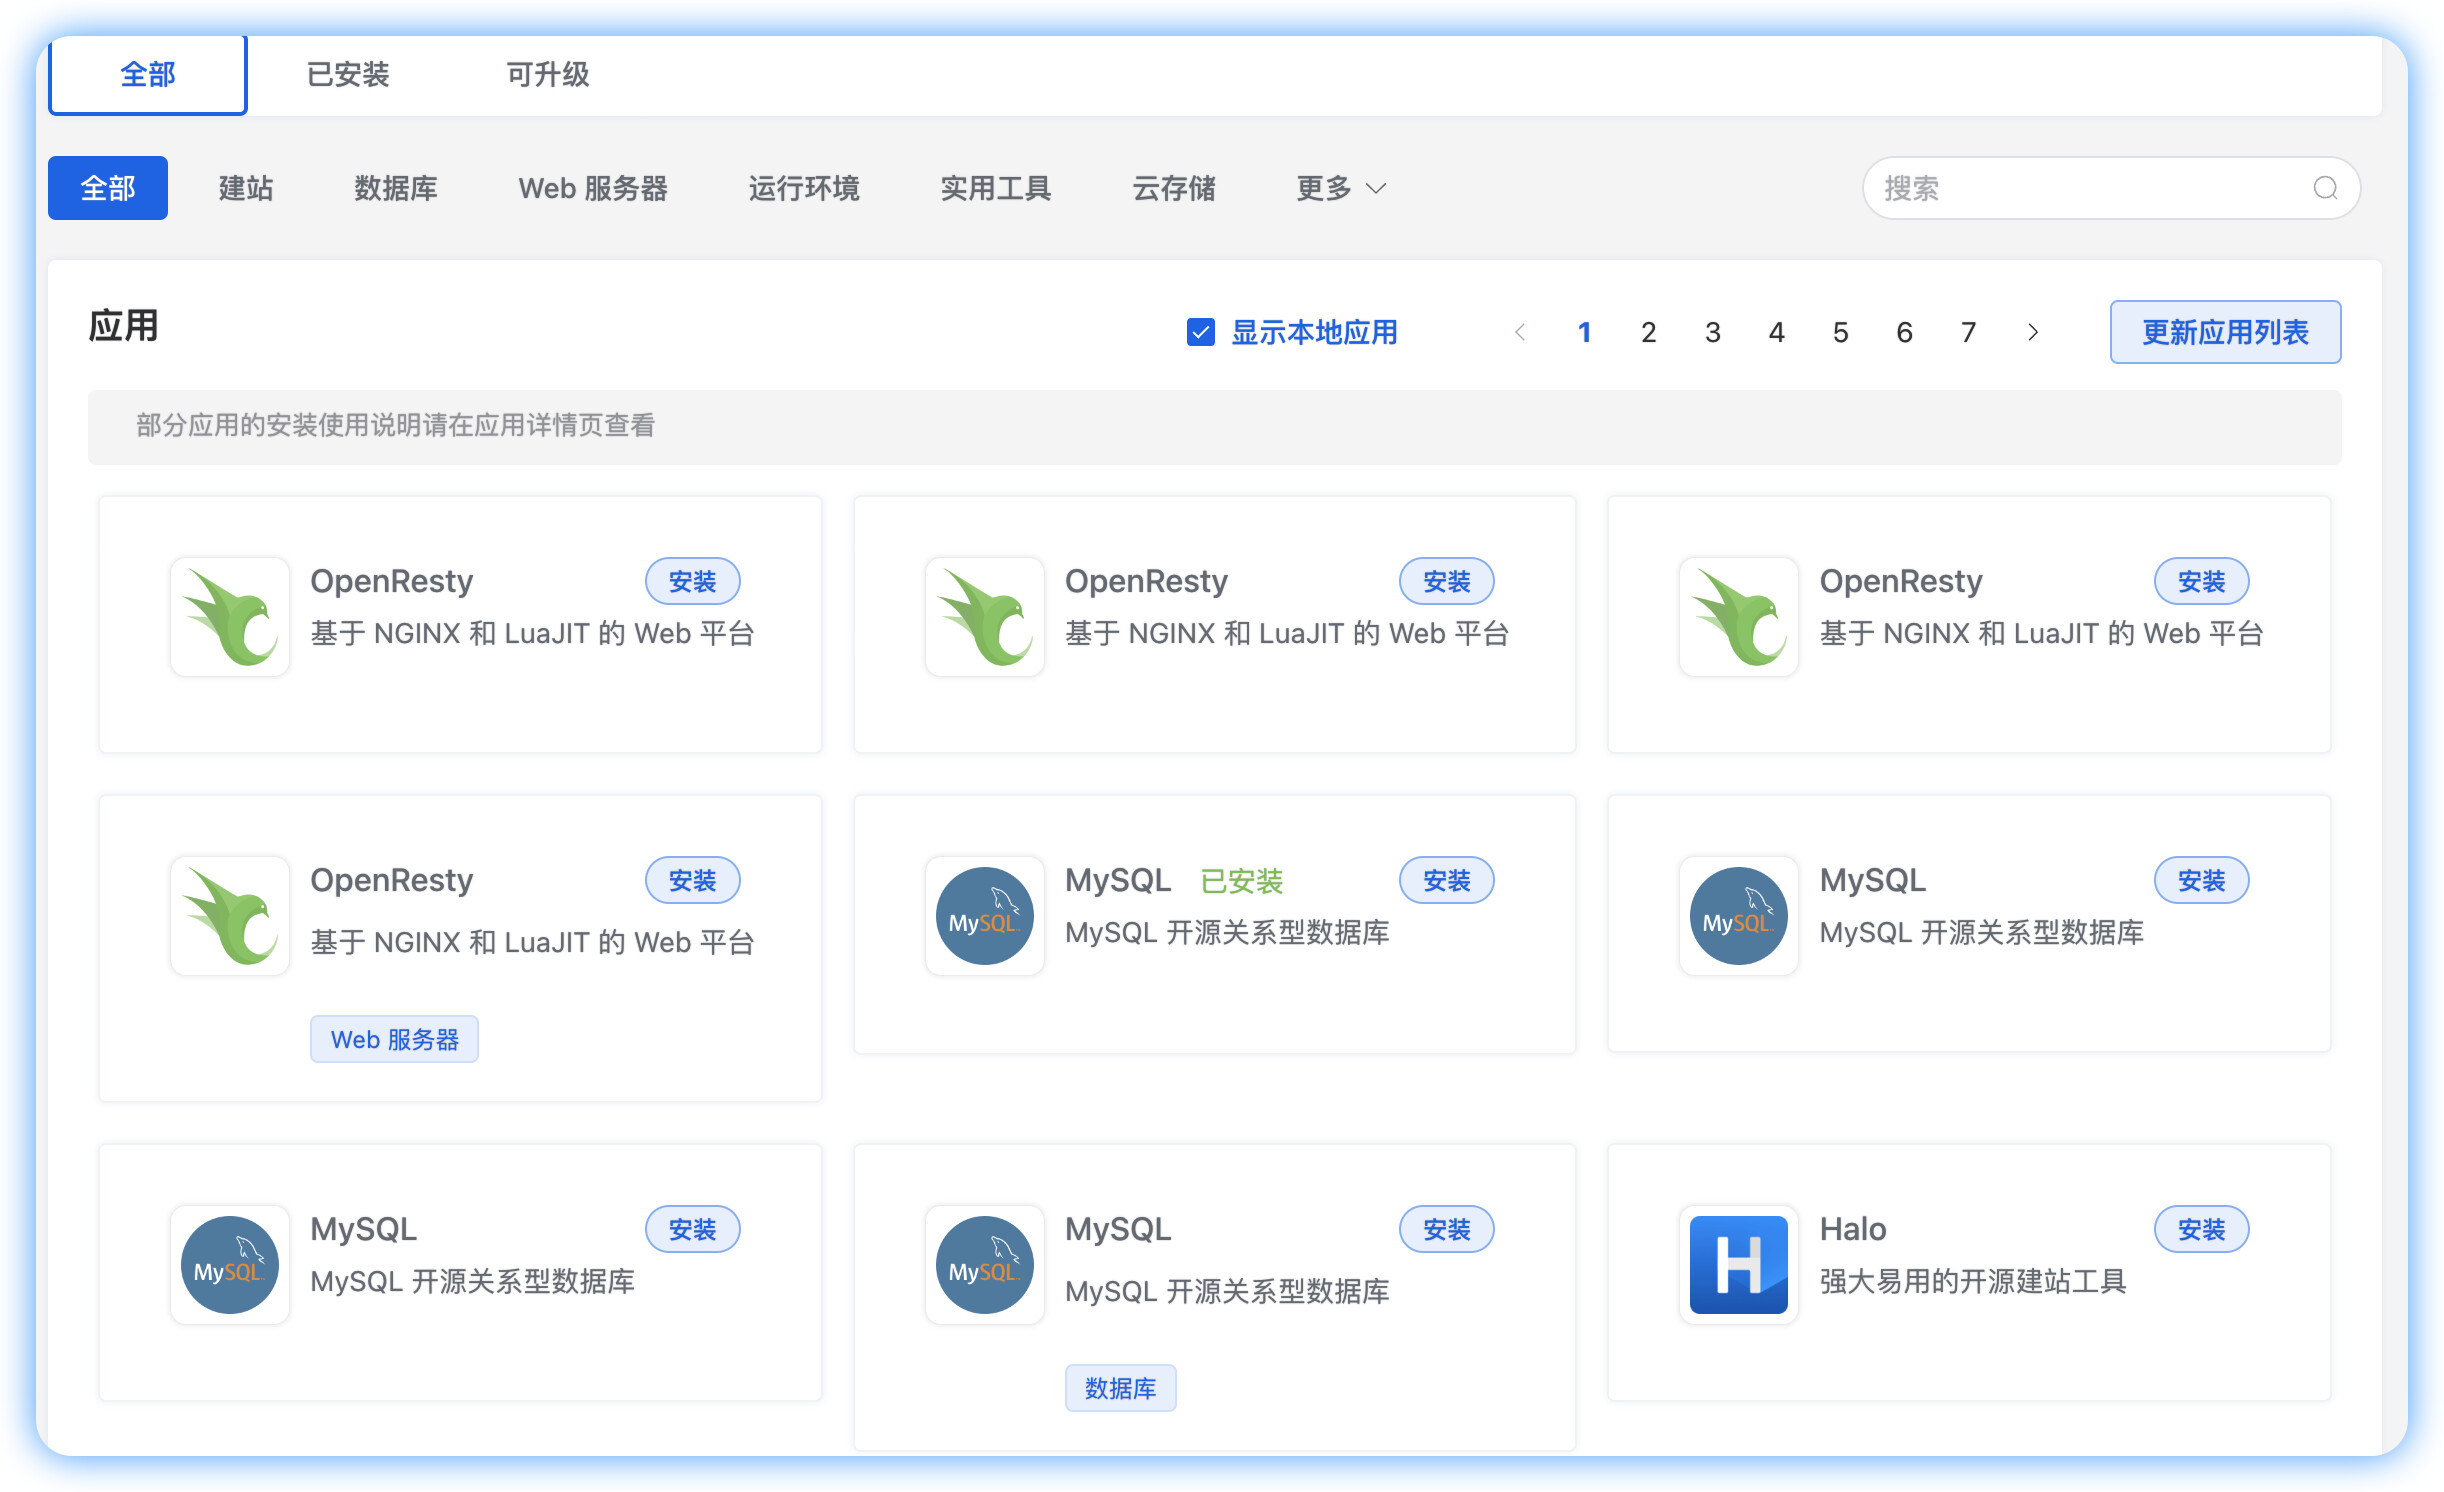Go to page 3 in pagination
The width and height of the screenshot is (2444, 1492).
click(1712, 332)
